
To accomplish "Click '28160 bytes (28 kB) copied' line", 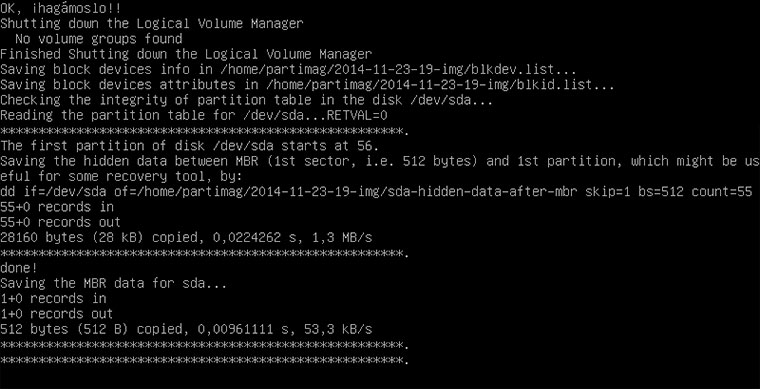I will tap(186, 238).
